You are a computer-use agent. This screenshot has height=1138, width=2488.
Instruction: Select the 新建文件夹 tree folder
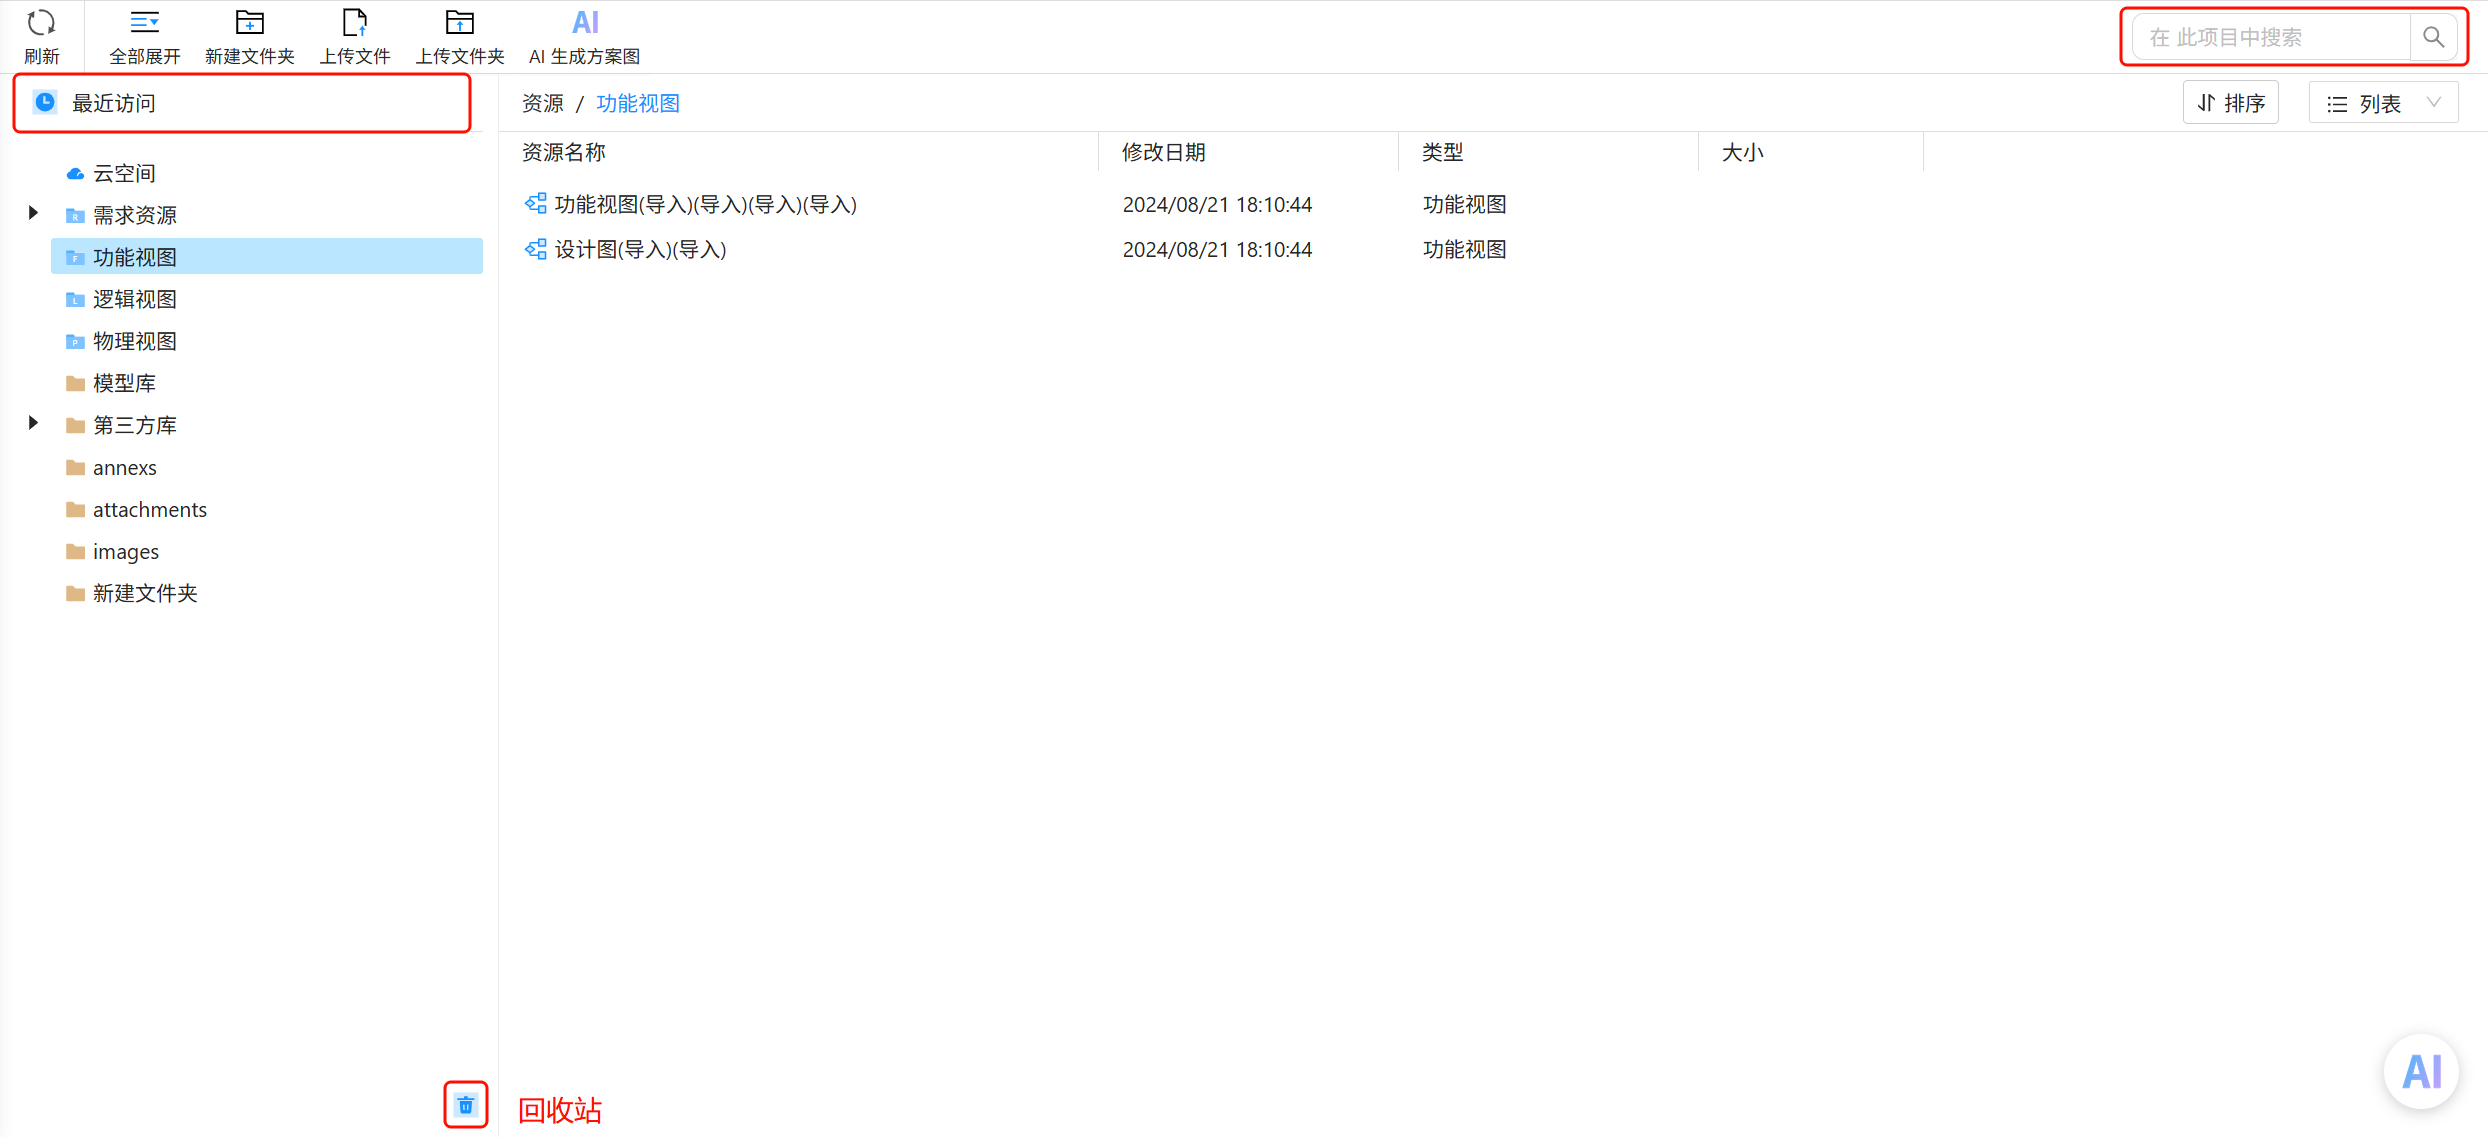point(145,594)
